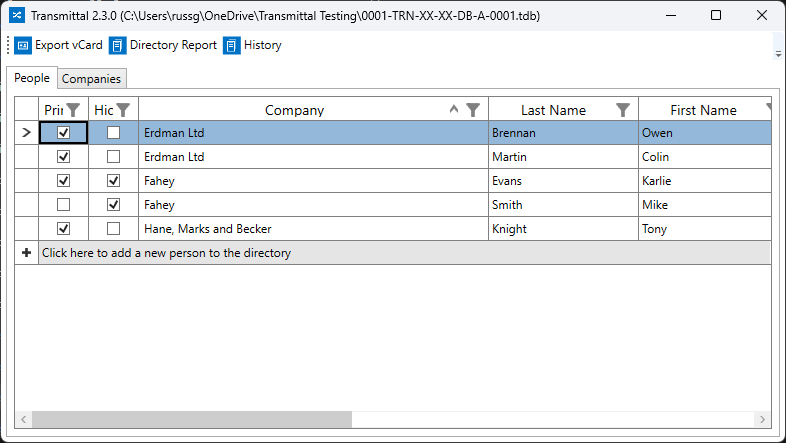Click the filter icon in Hic column

tap(123, 110)
